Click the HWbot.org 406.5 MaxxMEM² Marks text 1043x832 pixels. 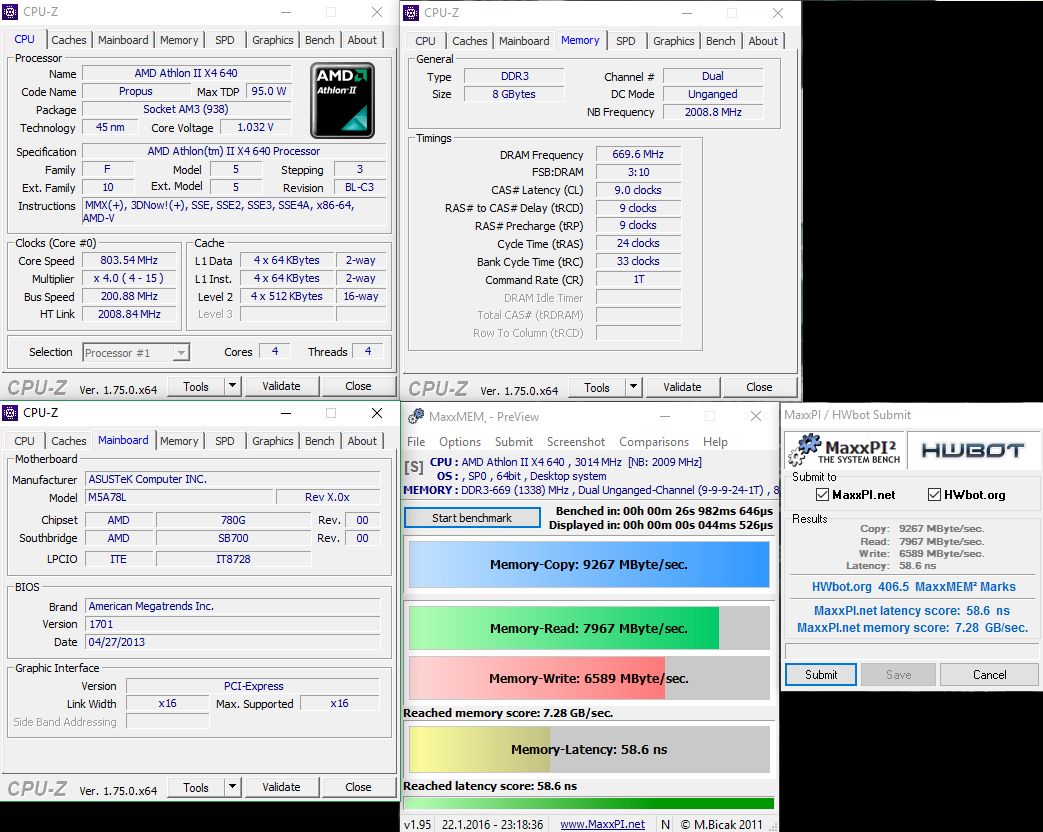(913, 587)
